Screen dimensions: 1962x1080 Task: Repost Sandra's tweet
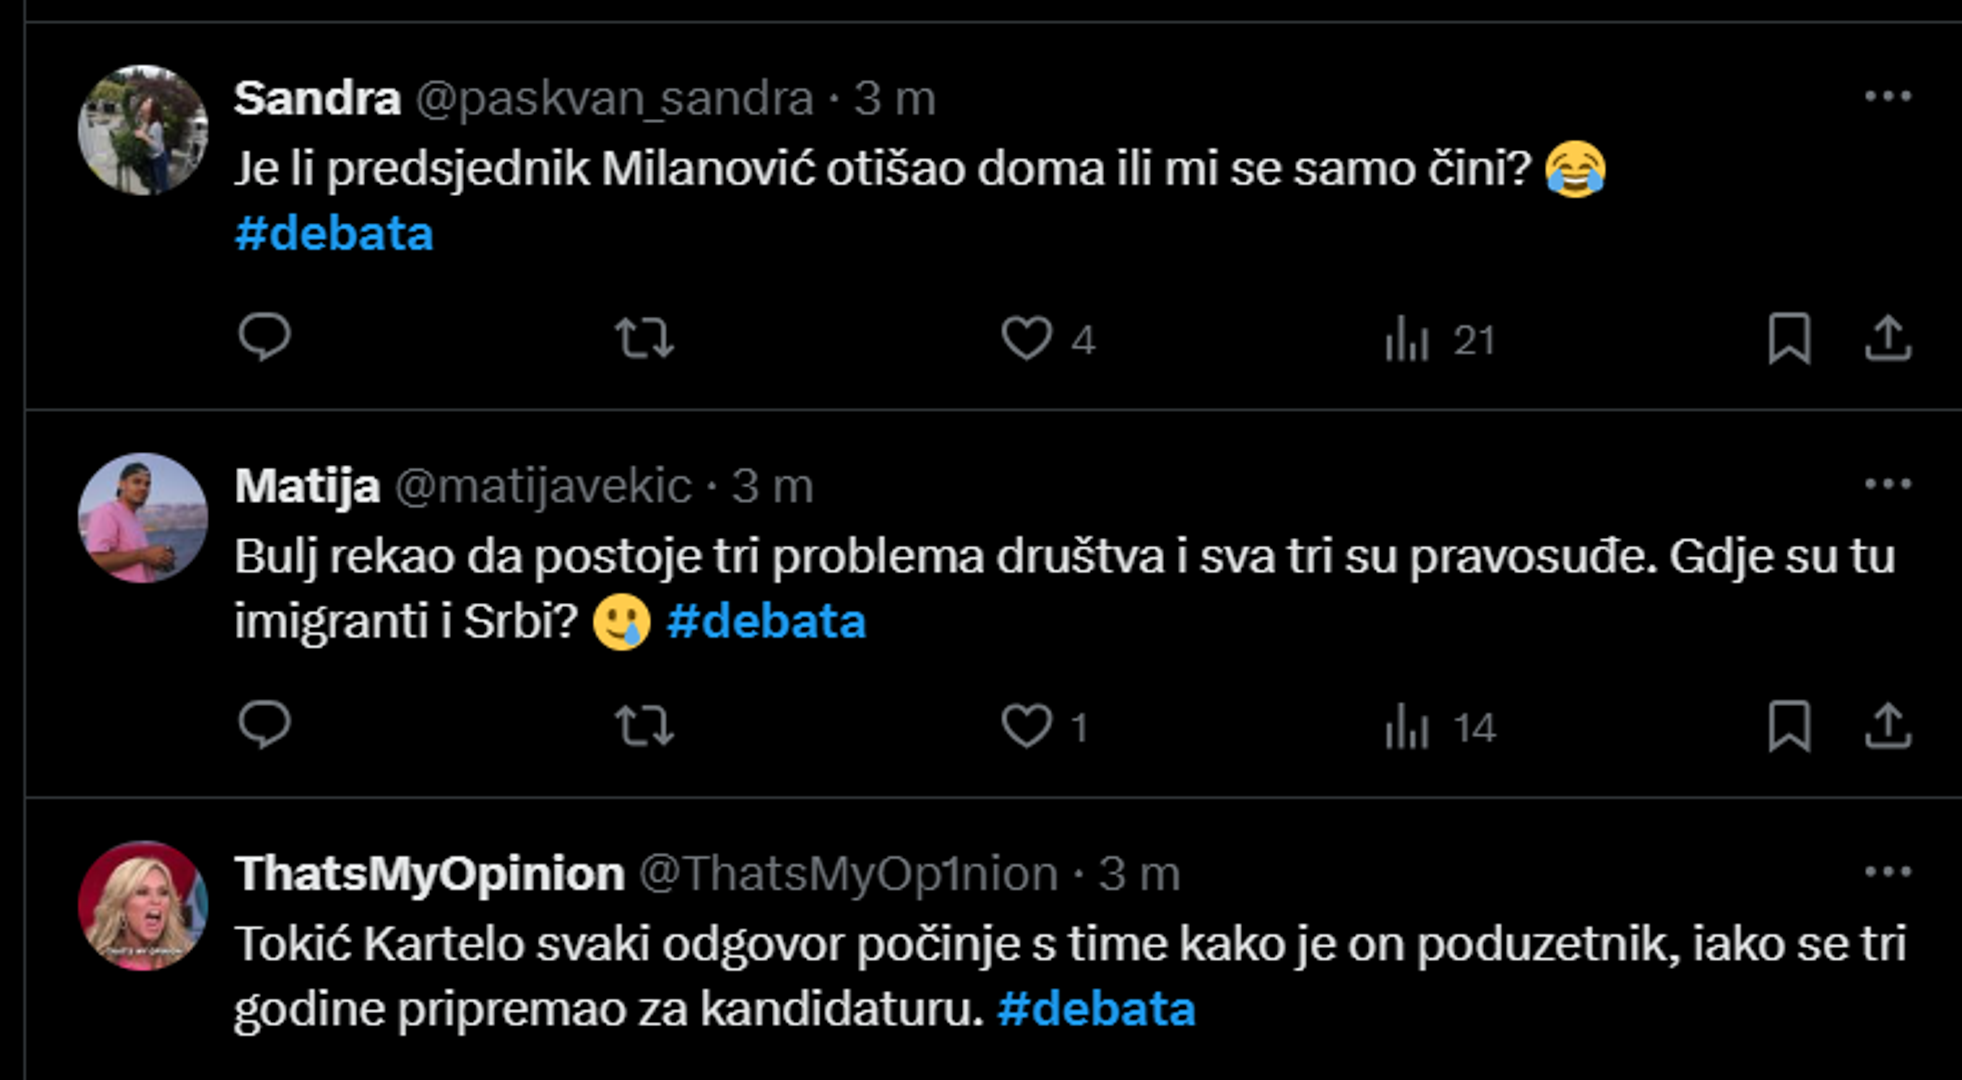point(644,338)
